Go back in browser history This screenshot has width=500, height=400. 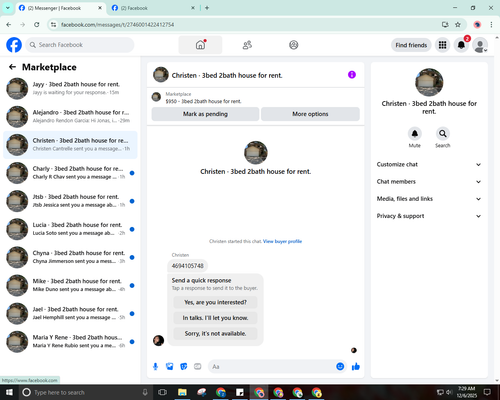pyautogui.click(x=9, y=25)
